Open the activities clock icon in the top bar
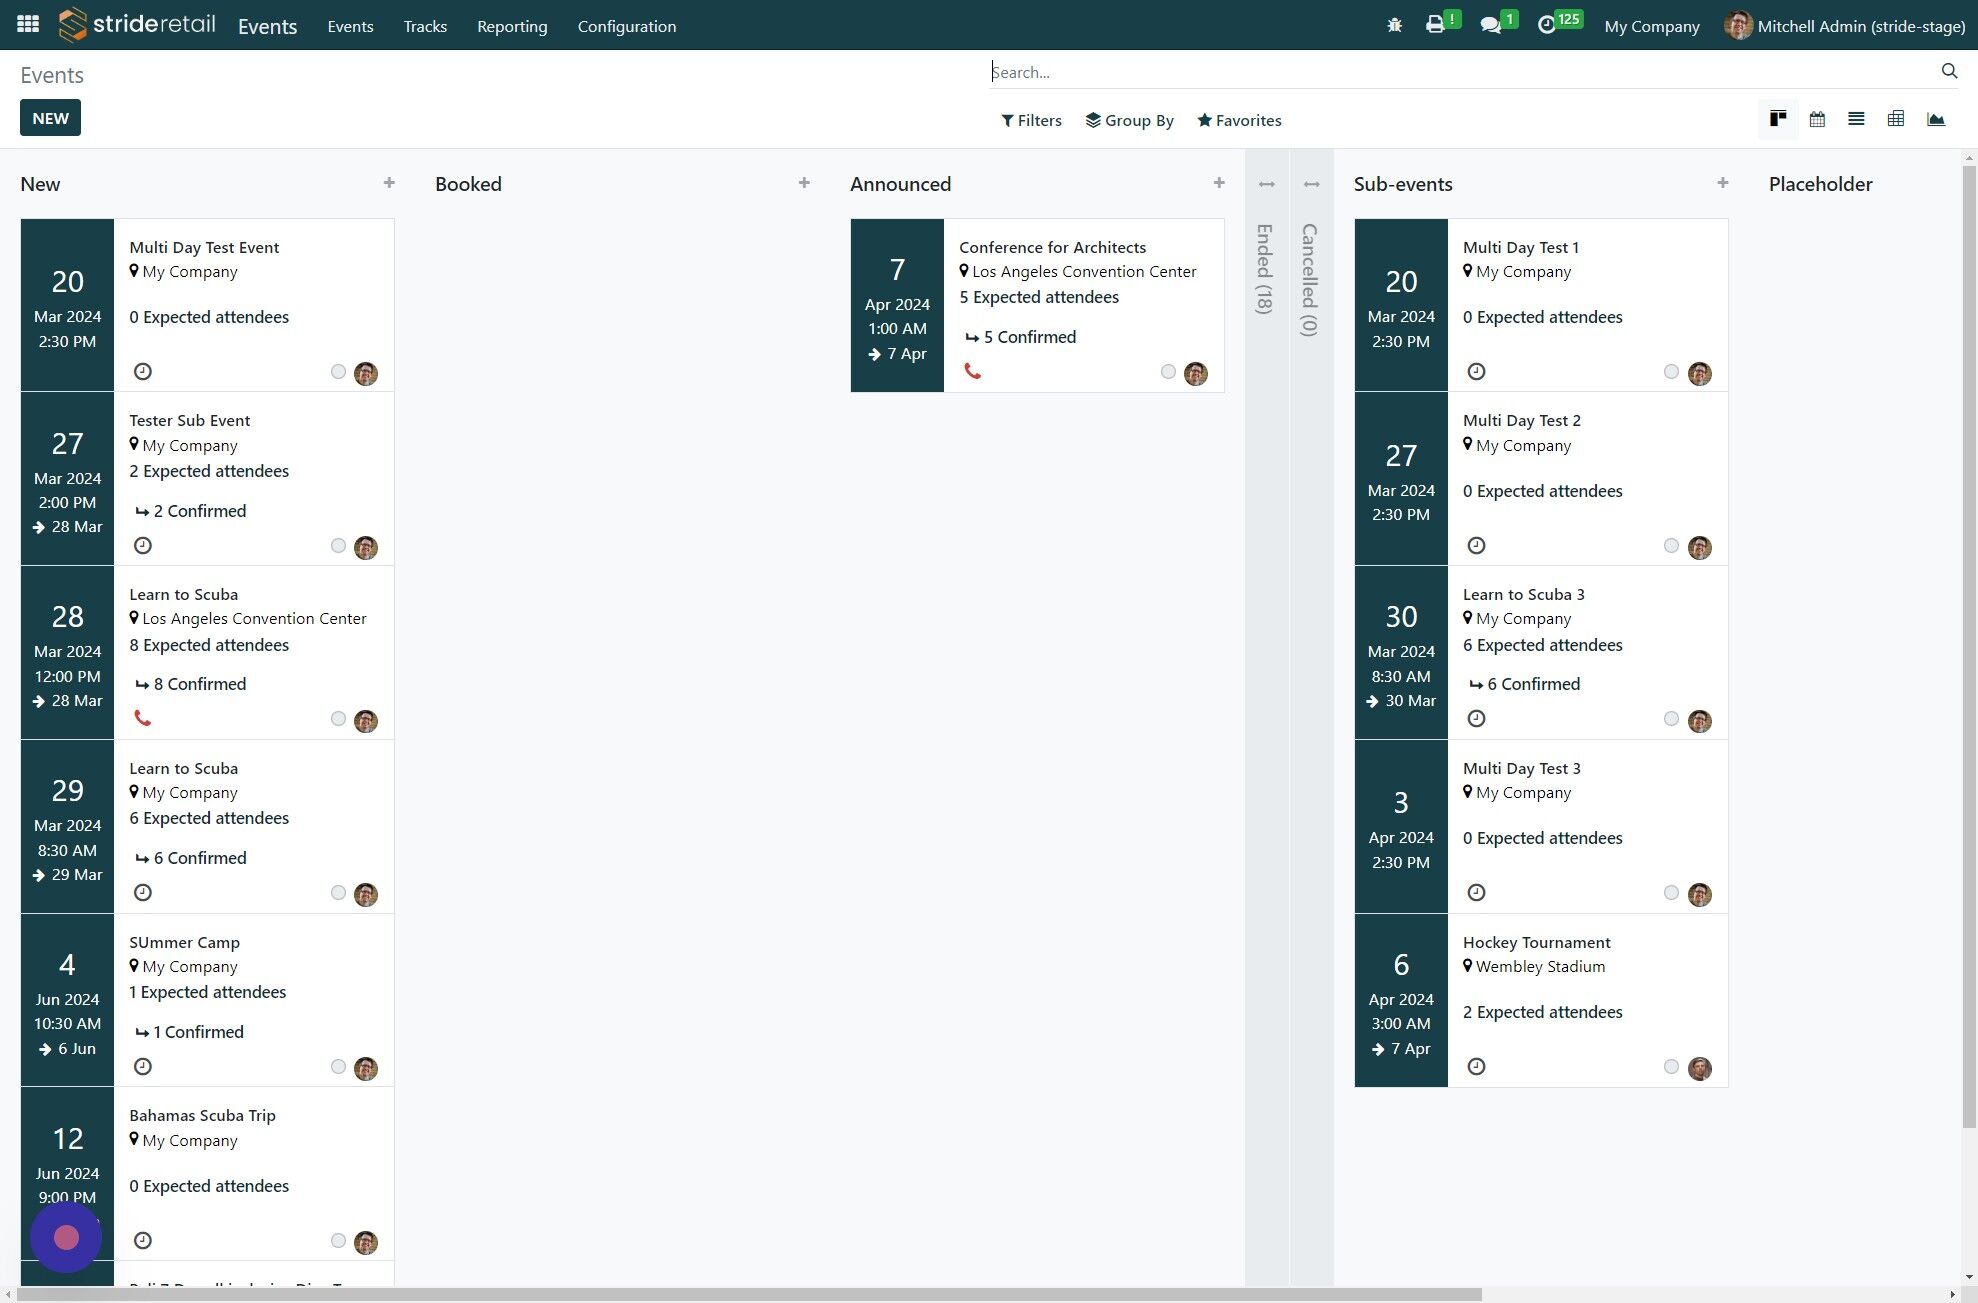 click(x=1546, y=25)
